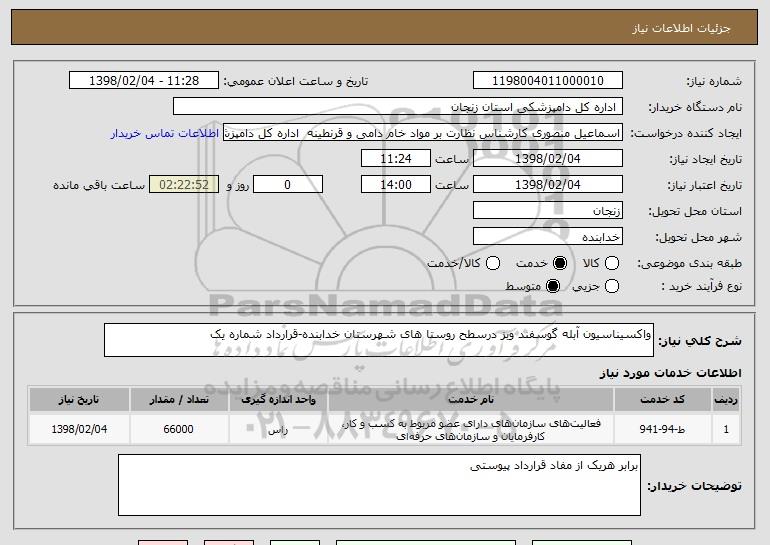
Task: Click the remaining time countdown 02:22:52
Action: click(x=182, y=185)
